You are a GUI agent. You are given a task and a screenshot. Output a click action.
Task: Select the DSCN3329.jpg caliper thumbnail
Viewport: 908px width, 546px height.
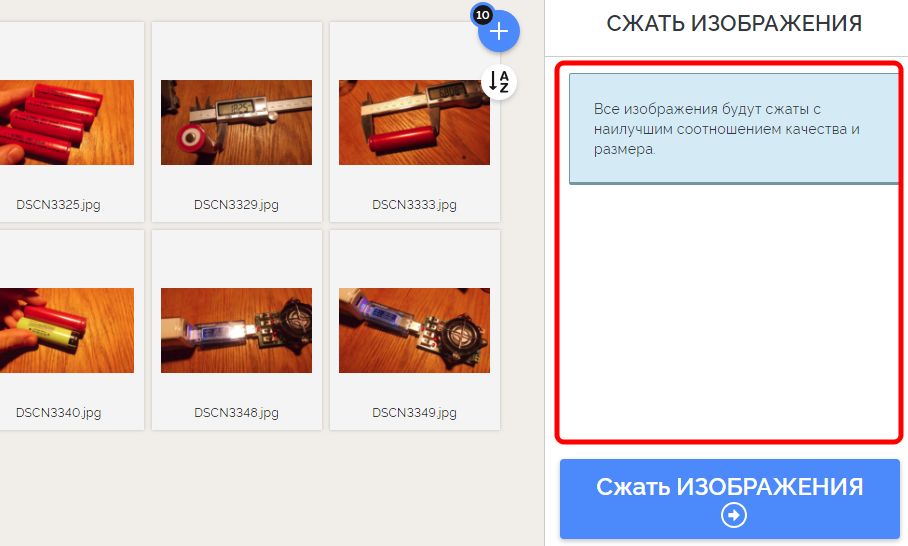(236, 122)
